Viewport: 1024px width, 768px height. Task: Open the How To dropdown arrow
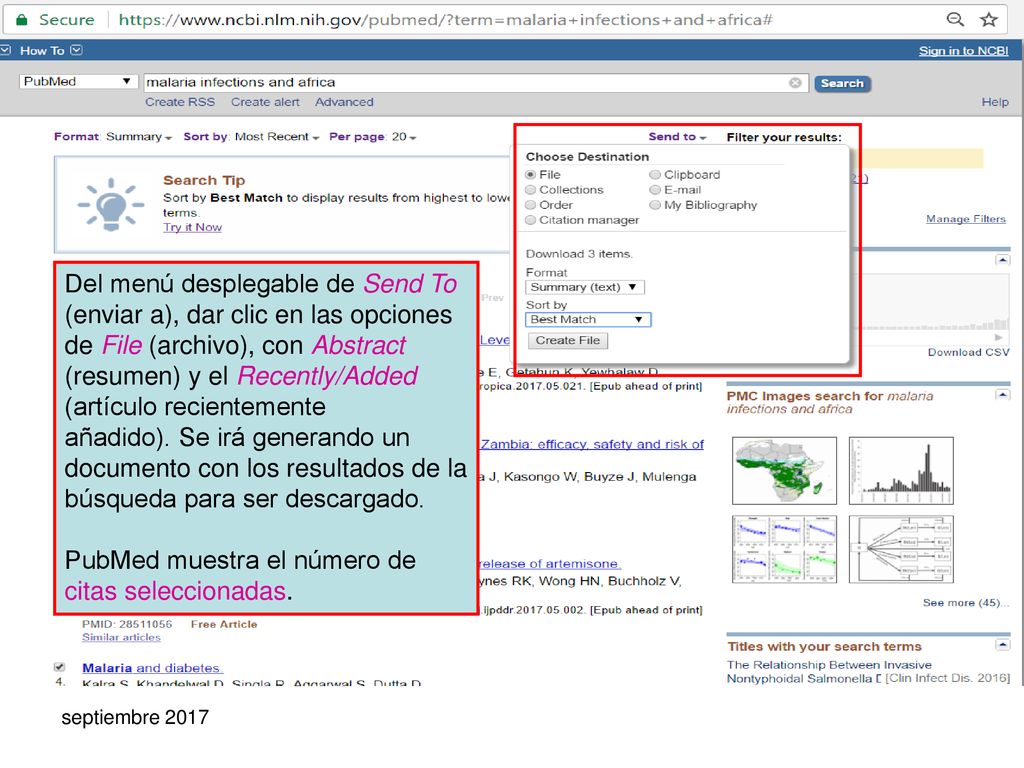[x=76, y=50]
